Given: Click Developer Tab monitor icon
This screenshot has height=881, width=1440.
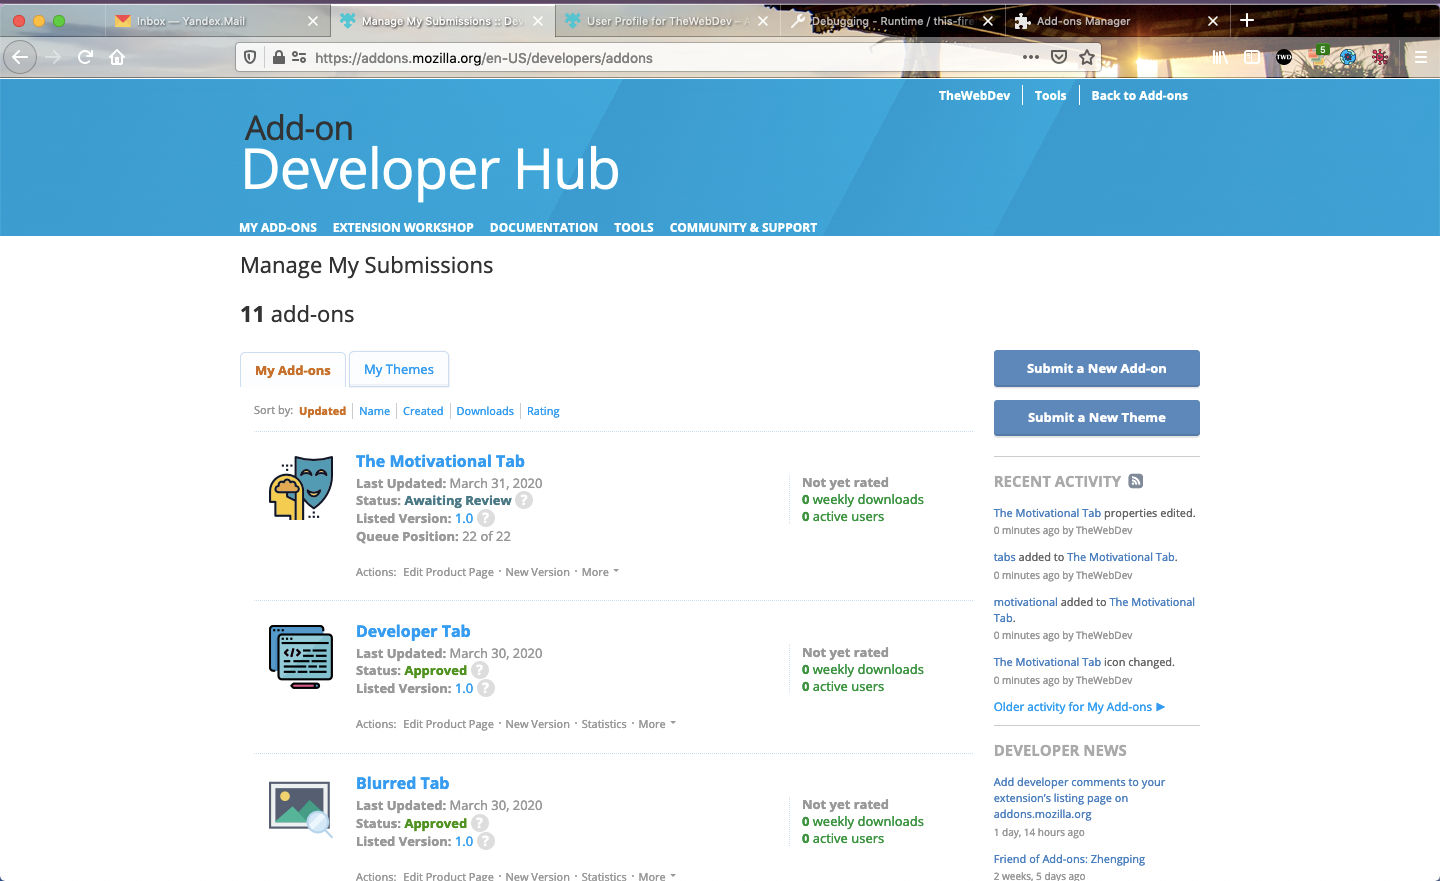Looking at the screenshot, I should (x=301, y=657).
